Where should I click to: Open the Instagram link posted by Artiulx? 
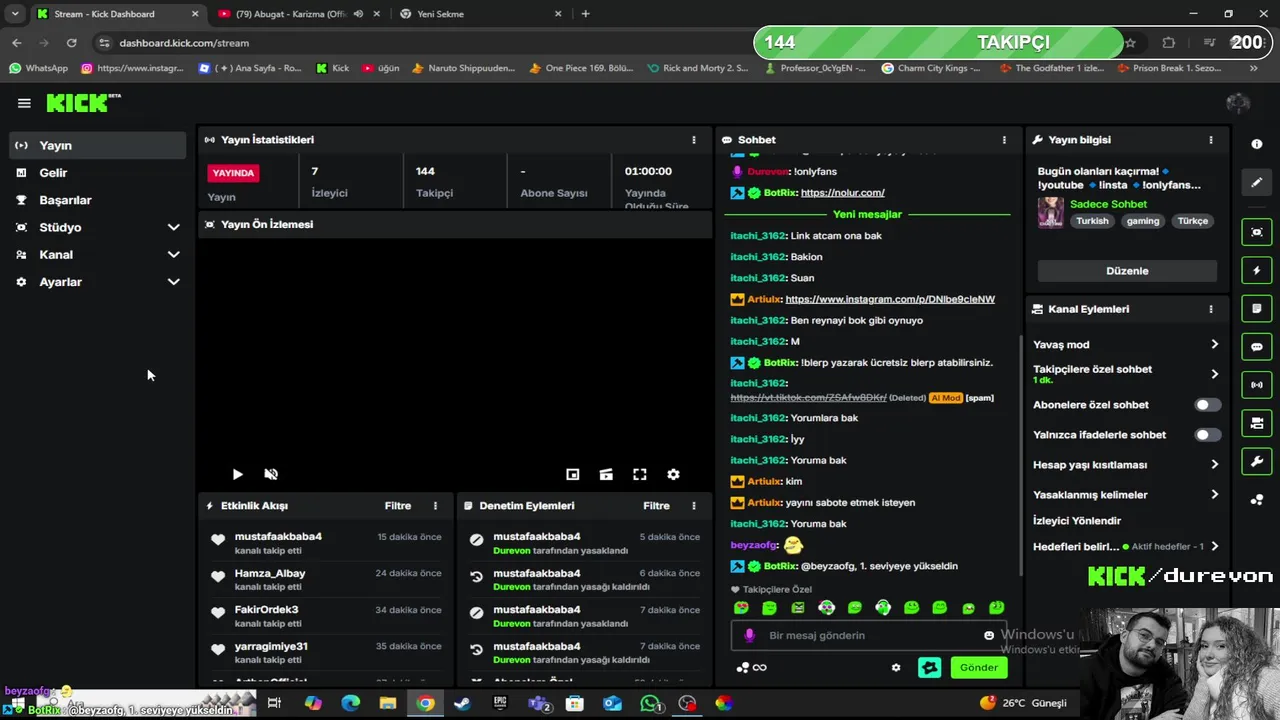click(890, 299)
